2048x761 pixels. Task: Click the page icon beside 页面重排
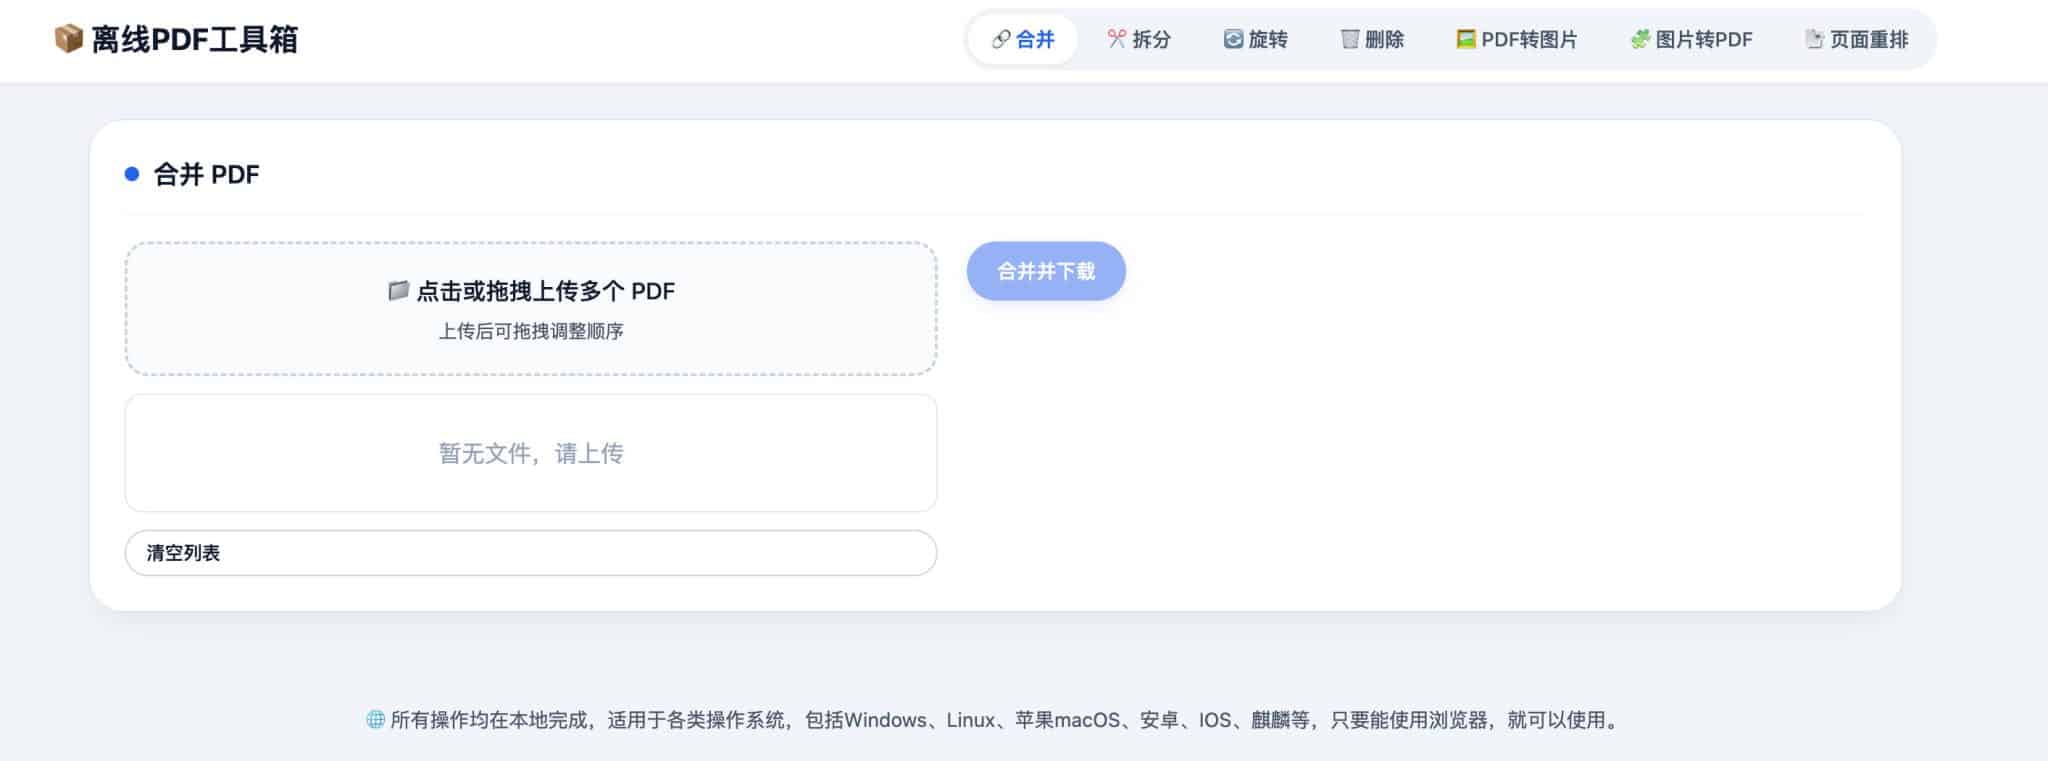1814,39
